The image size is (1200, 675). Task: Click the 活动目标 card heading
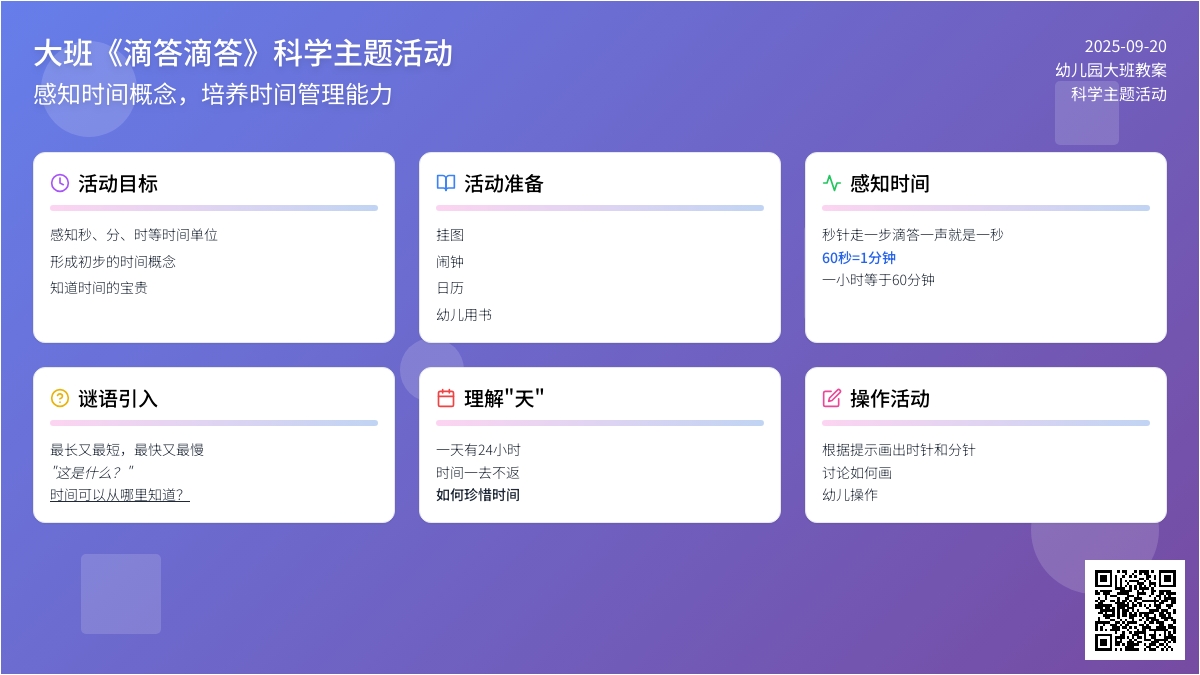click(x=118, y=184)
